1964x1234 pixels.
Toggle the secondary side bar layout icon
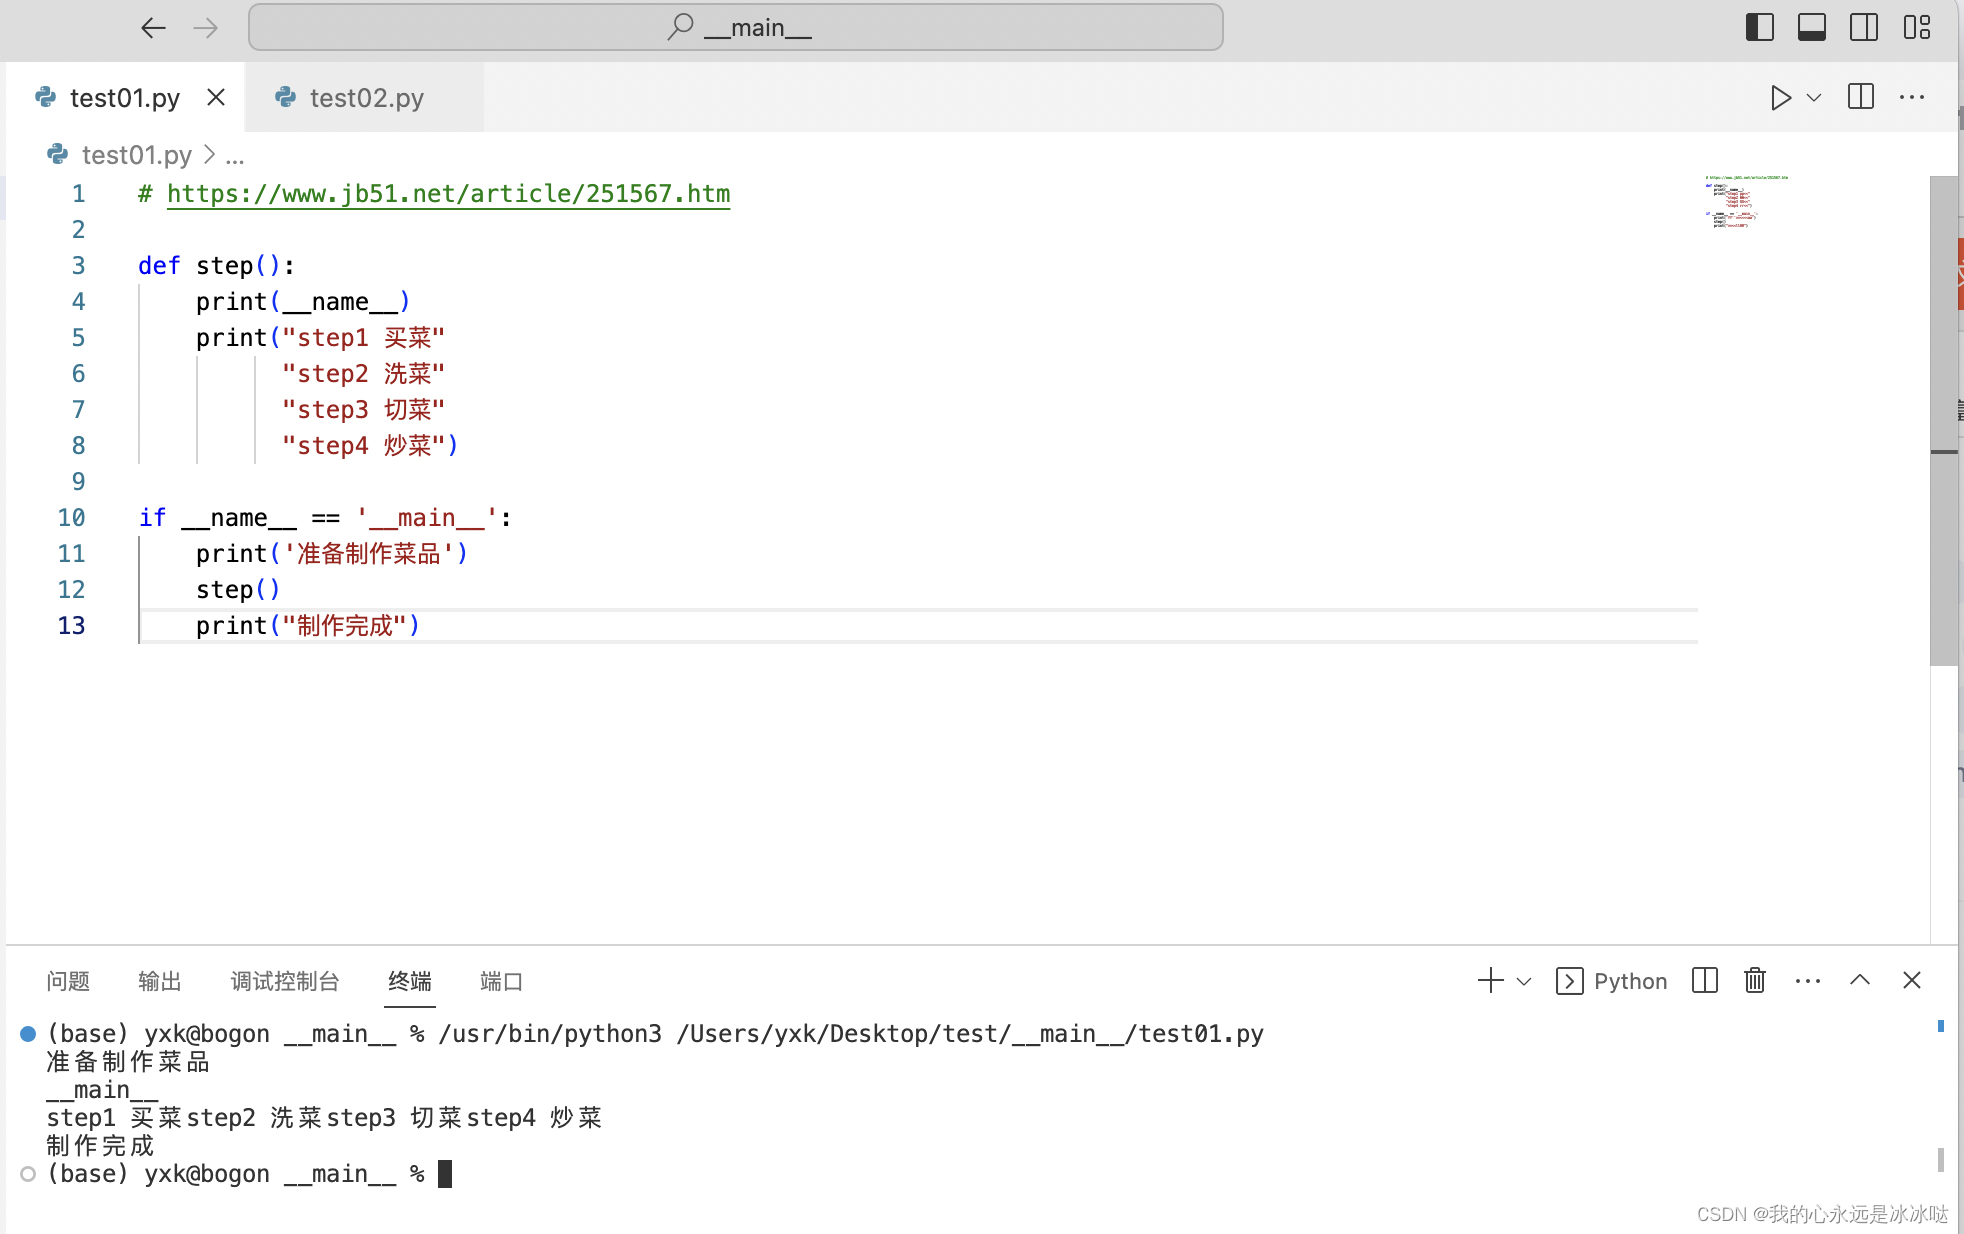pos(1864,27)
